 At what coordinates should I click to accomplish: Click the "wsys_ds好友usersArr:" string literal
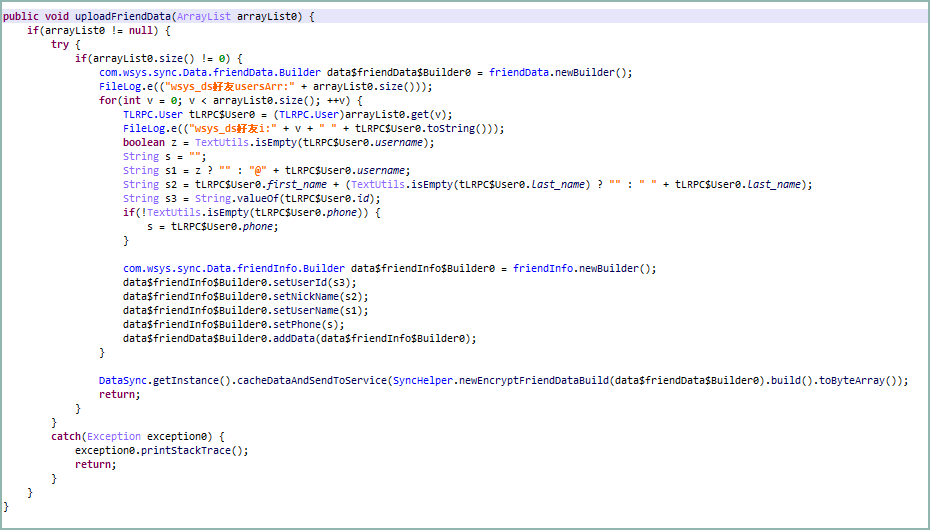[230, 87]
